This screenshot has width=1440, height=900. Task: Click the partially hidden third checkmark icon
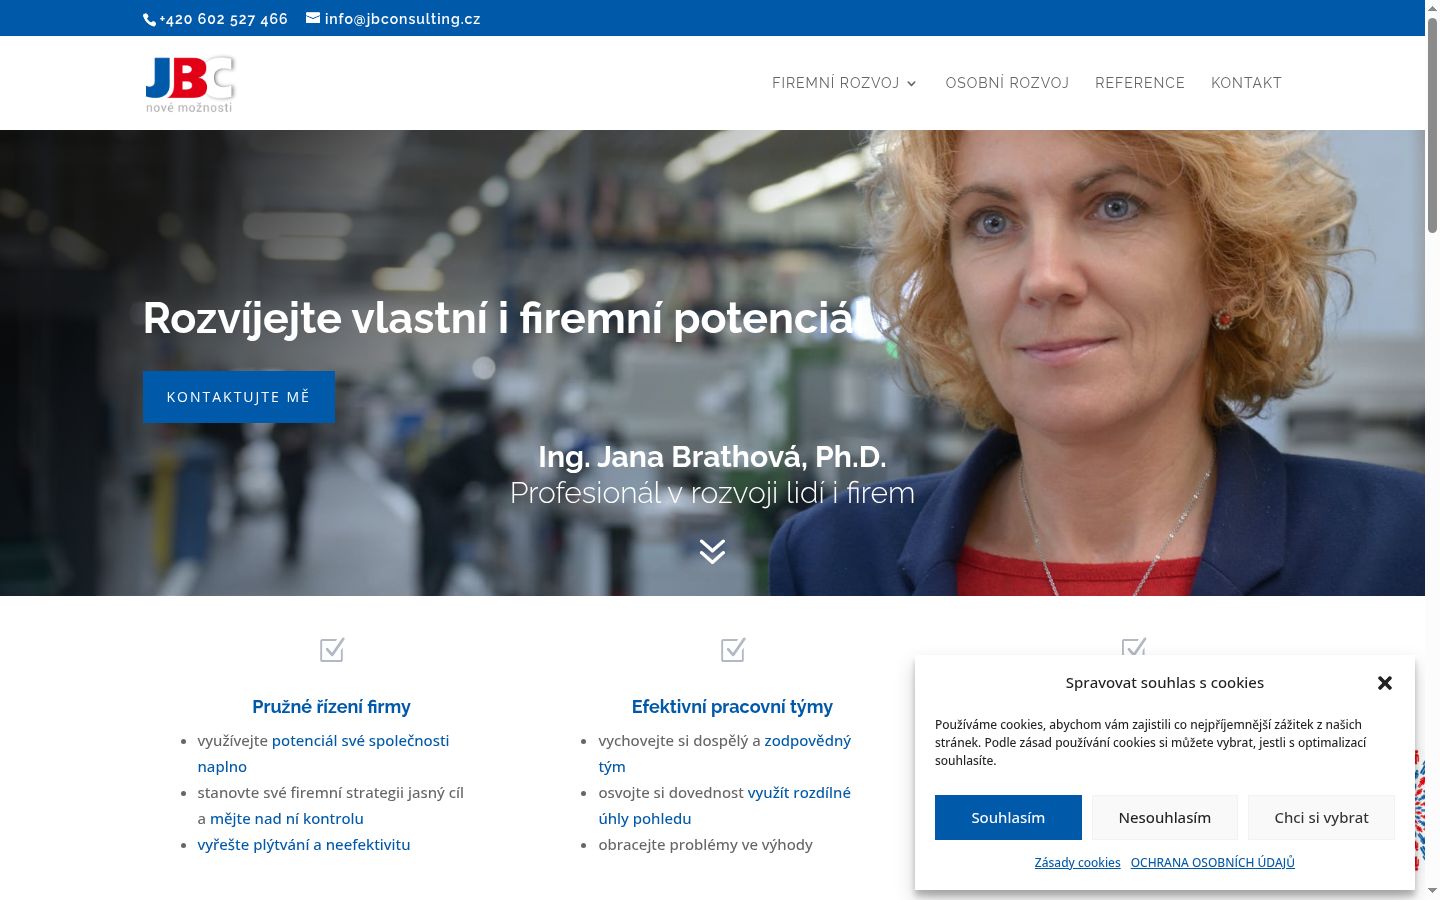click(x=1134, y=646)
